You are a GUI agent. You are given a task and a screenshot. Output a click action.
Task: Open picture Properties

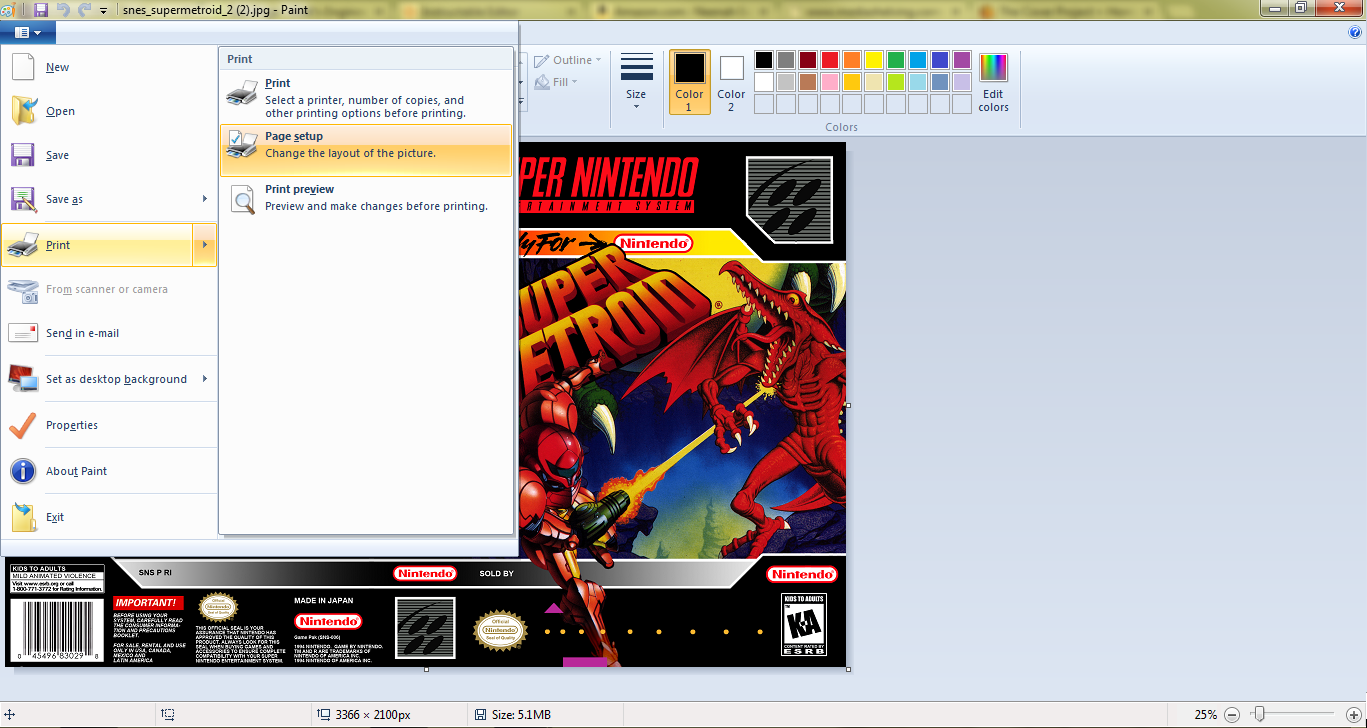[x=109, y=425]
